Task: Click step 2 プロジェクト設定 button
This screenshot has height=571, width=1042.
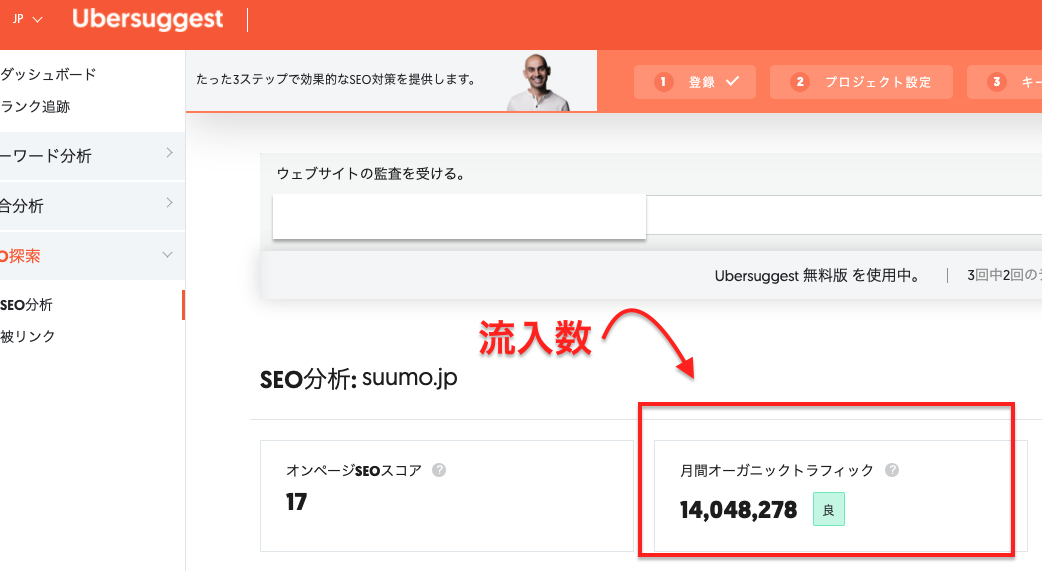Action: [861, 82]
